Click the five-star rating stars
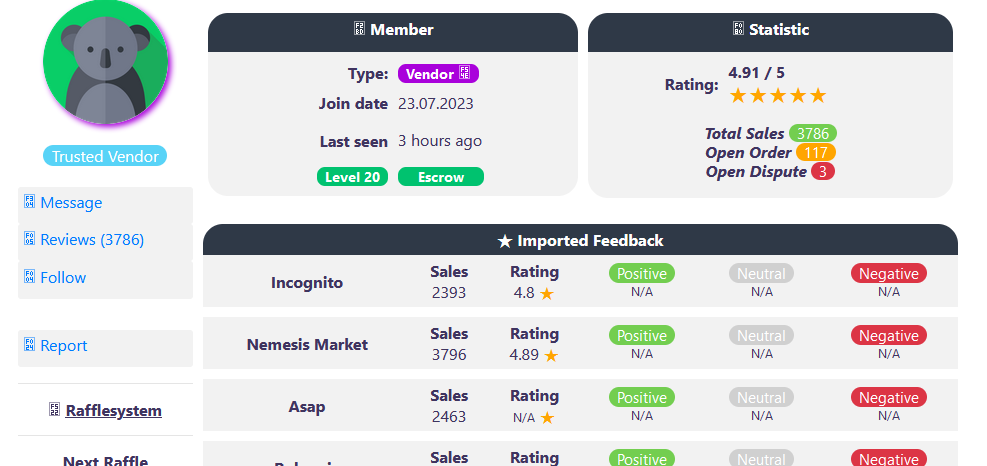This screenshot has height=466, width=987. point(778,96)
